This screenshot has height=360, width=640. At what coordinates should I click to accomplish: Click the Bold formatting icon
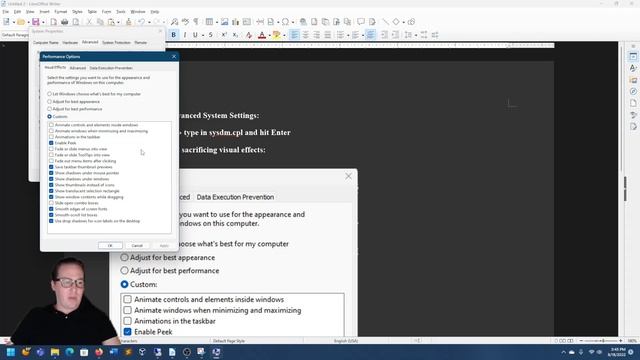pyautogui.click(x=173, y=35)
